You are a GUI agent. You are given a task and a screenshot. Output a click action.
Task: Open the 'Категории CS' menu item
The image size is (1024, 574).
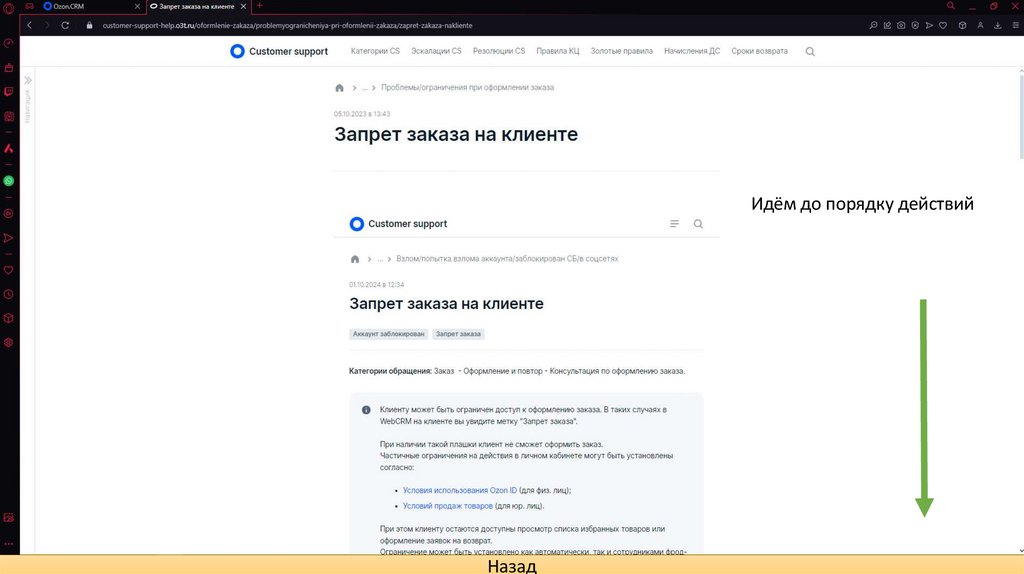(x=375, y=51)
